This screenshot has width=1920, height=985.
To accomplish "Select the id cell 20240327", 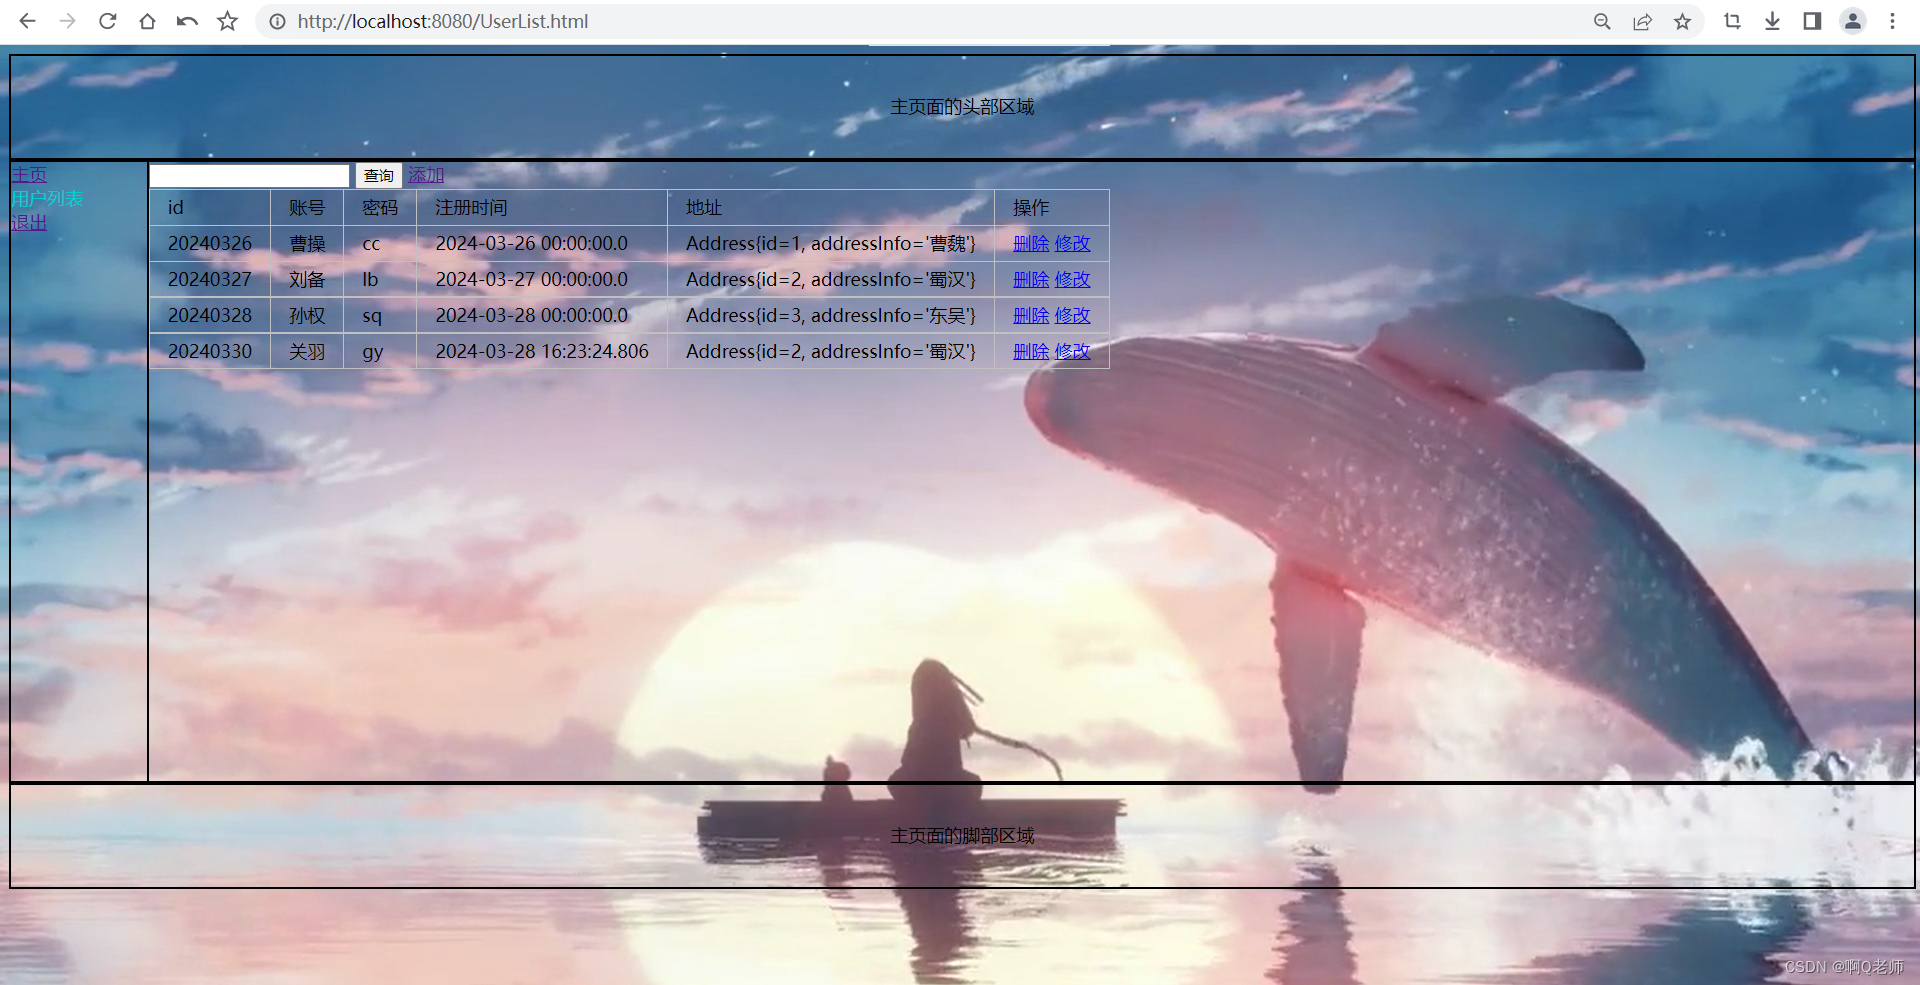I will pyautogui.click(x=210, y=279).
